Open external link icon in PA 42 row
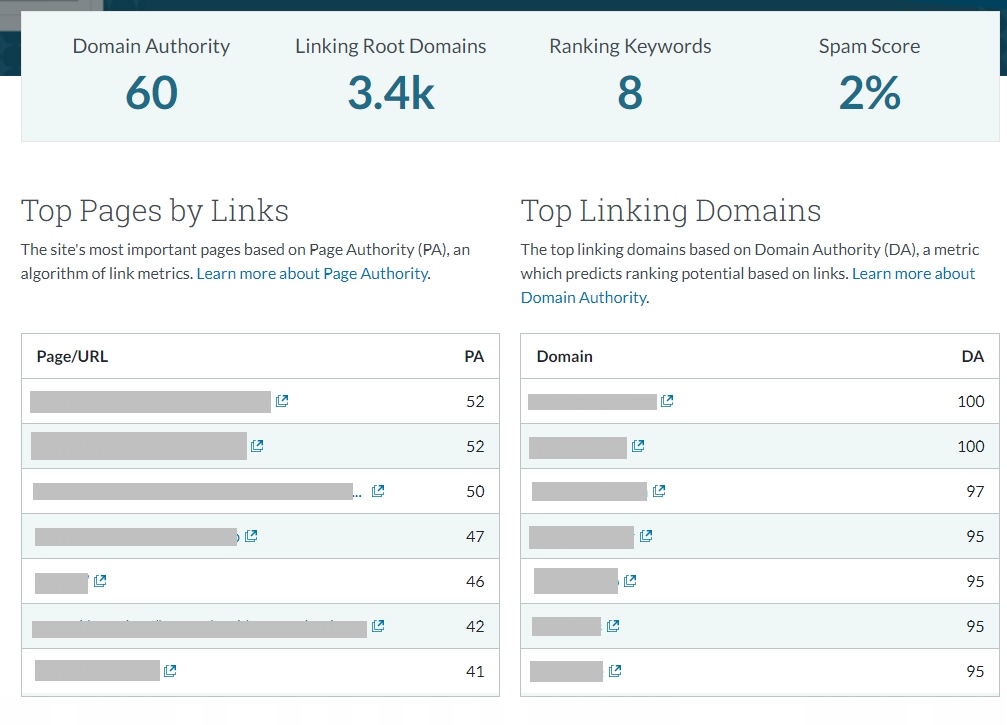The image size is (1007, 725). [378, 626]
